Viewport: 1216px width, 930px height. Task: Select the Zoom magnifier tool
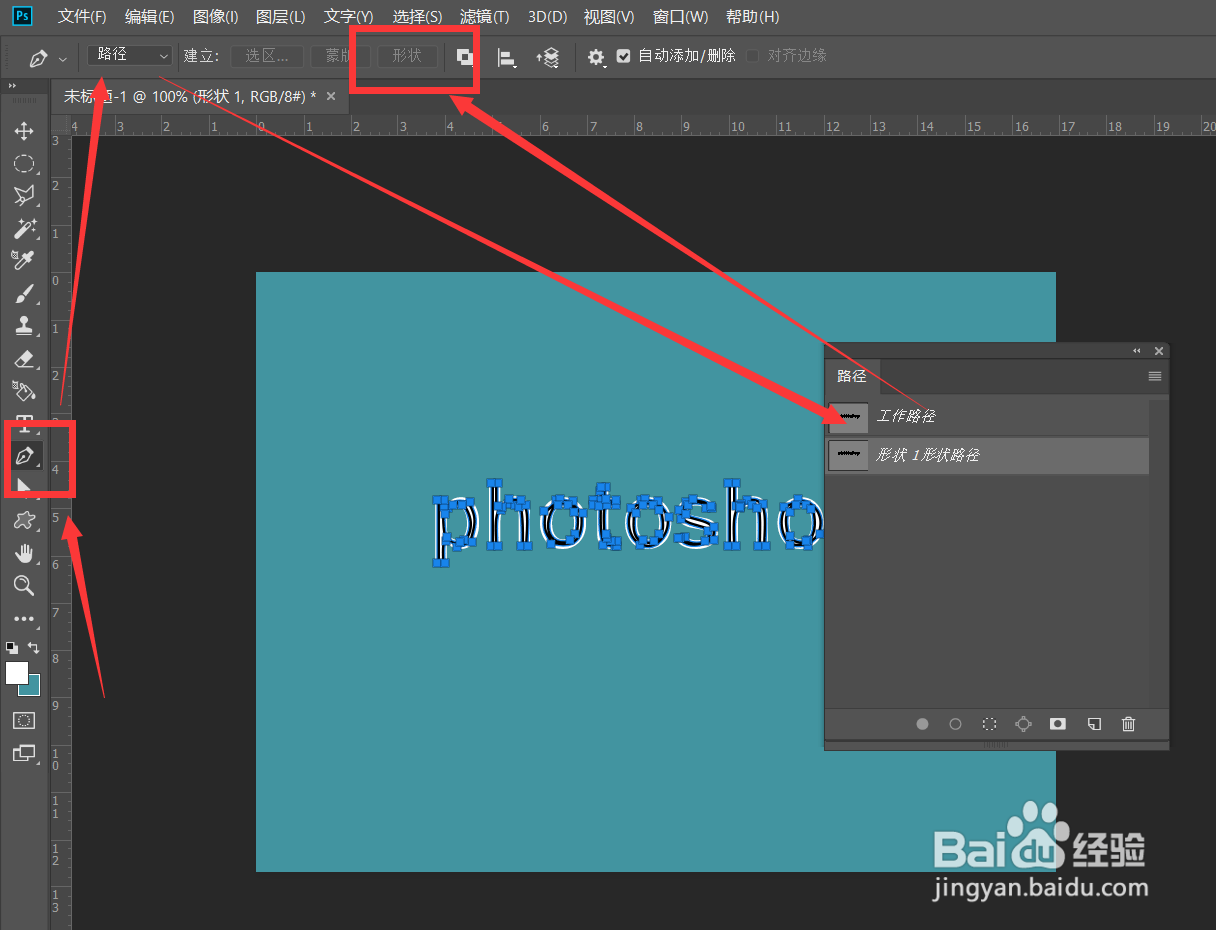pyautogui.click(x=24, y=585)
